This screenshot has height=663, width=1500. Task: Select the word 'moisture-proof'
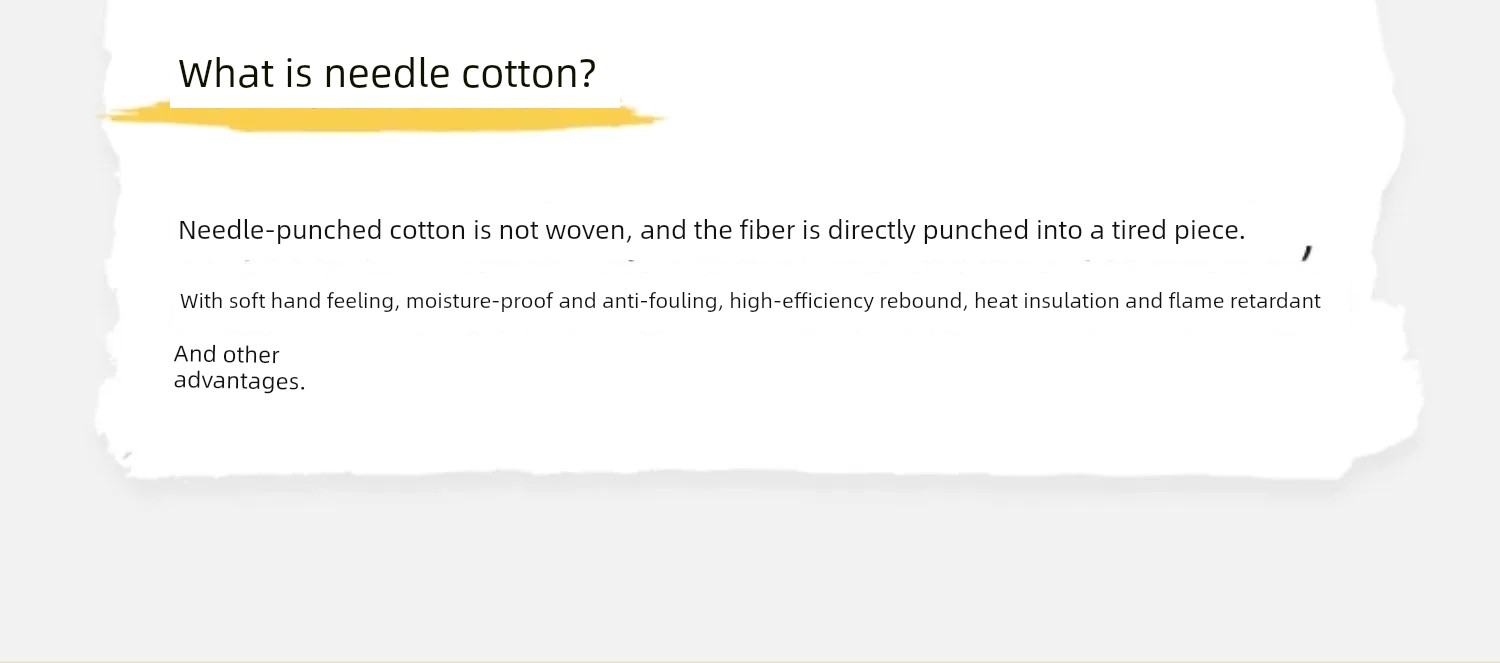coord(479,301)
